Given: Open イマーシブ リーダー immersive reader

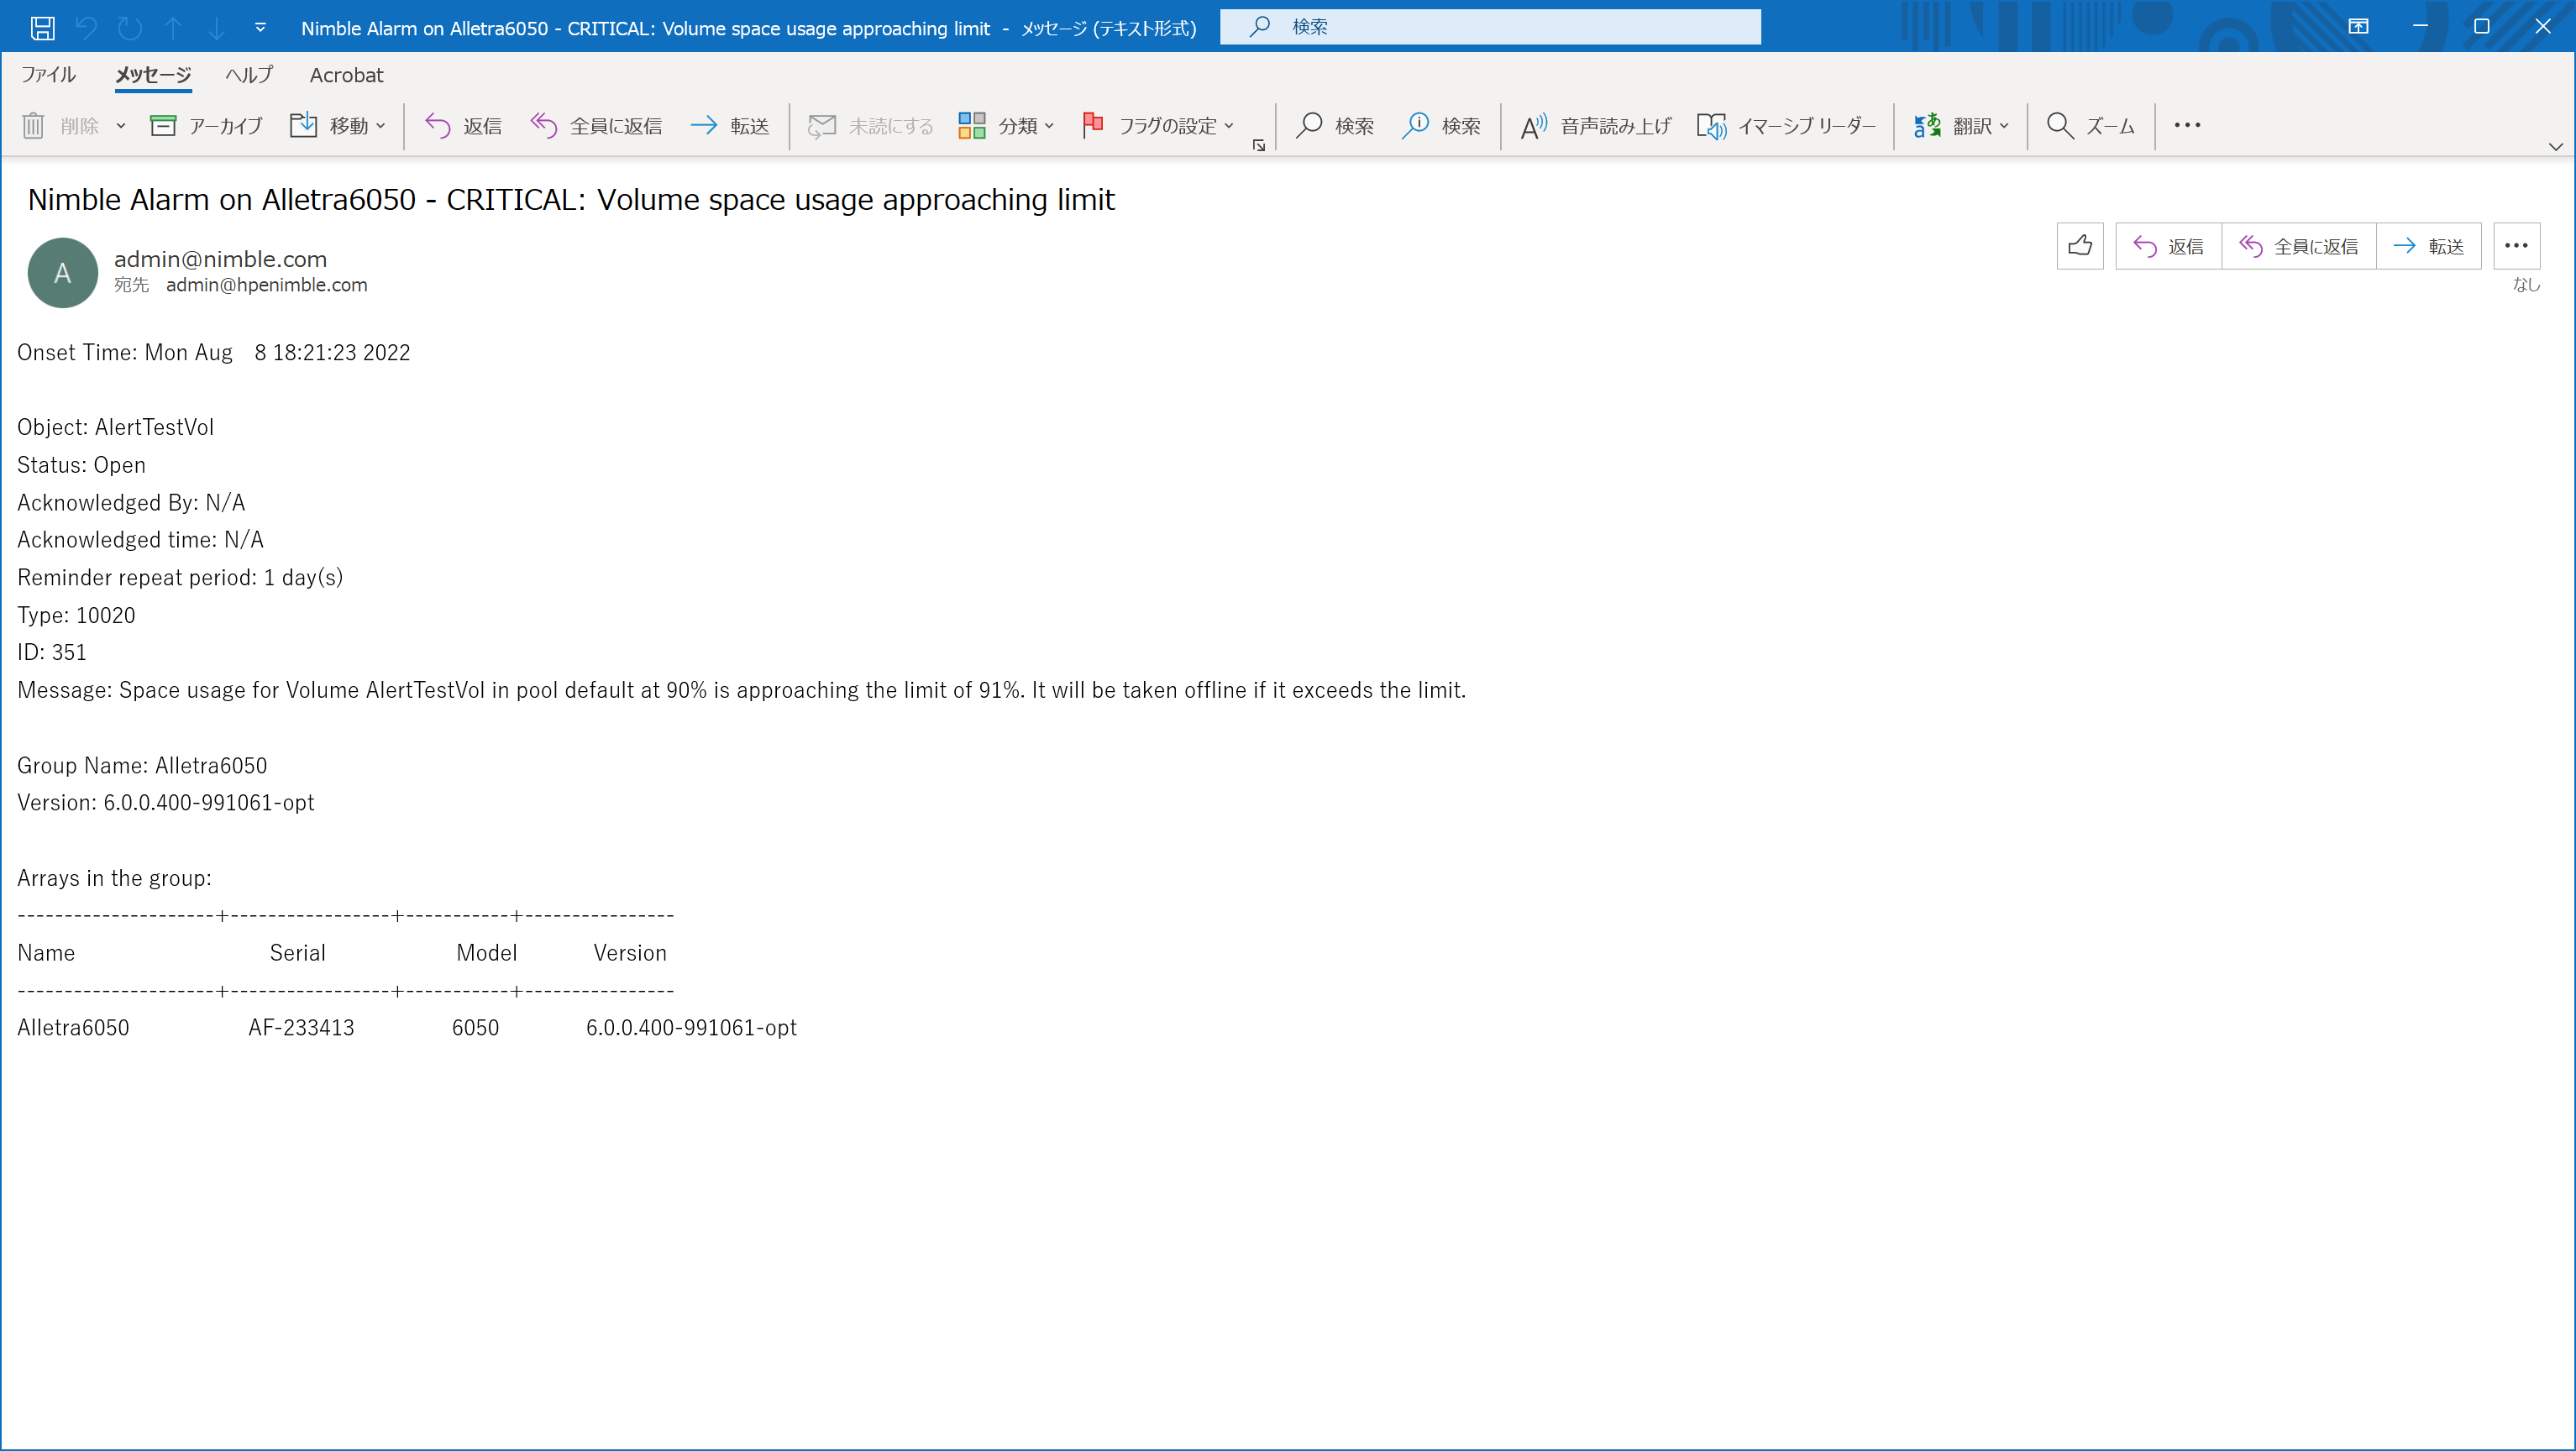Looking at the screenshot, I should click(x=1786, y=126).
